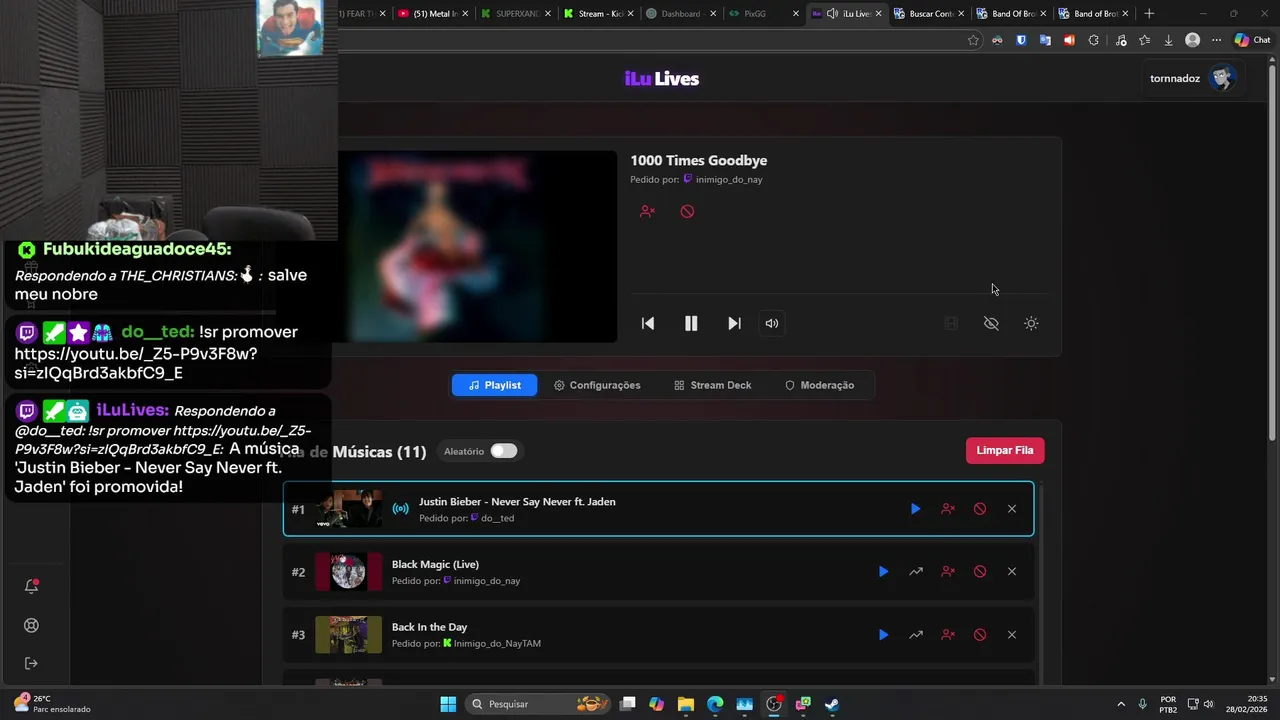Open the Copilot Chat button
The width and height of the screenshot is (1280, 720).
1252,40
